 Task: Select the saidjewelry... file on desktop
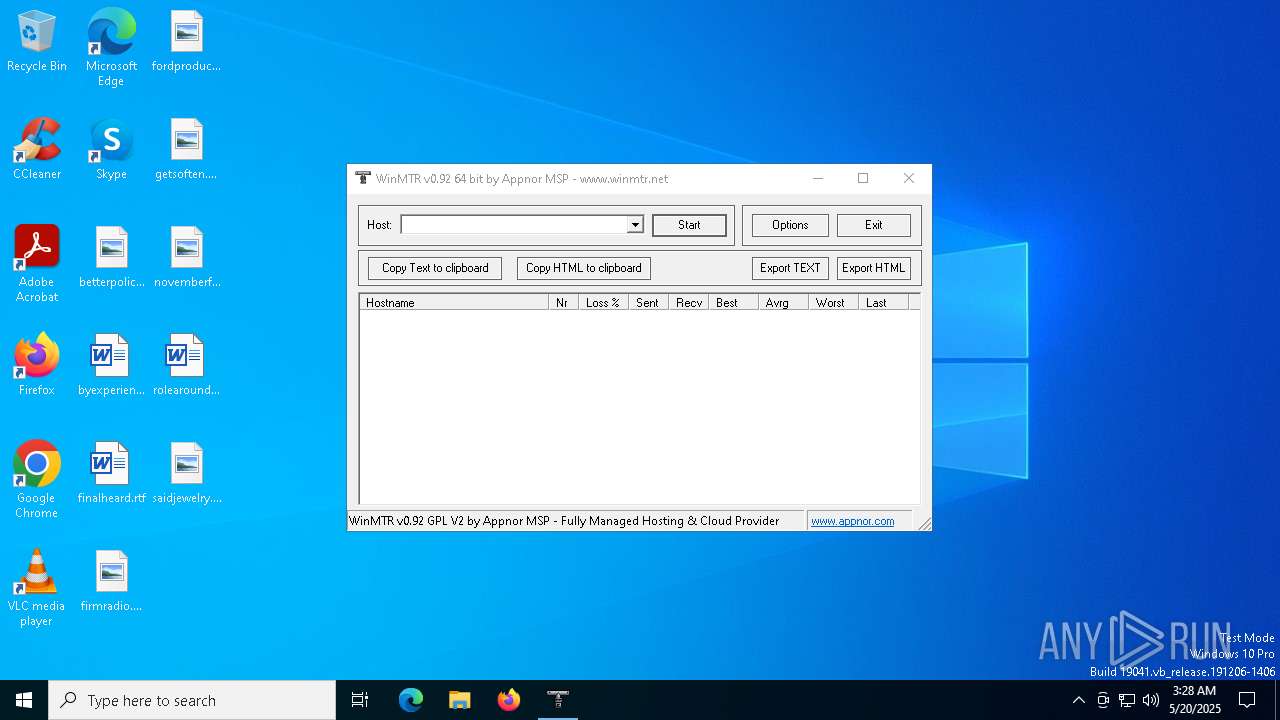point(186,474)
